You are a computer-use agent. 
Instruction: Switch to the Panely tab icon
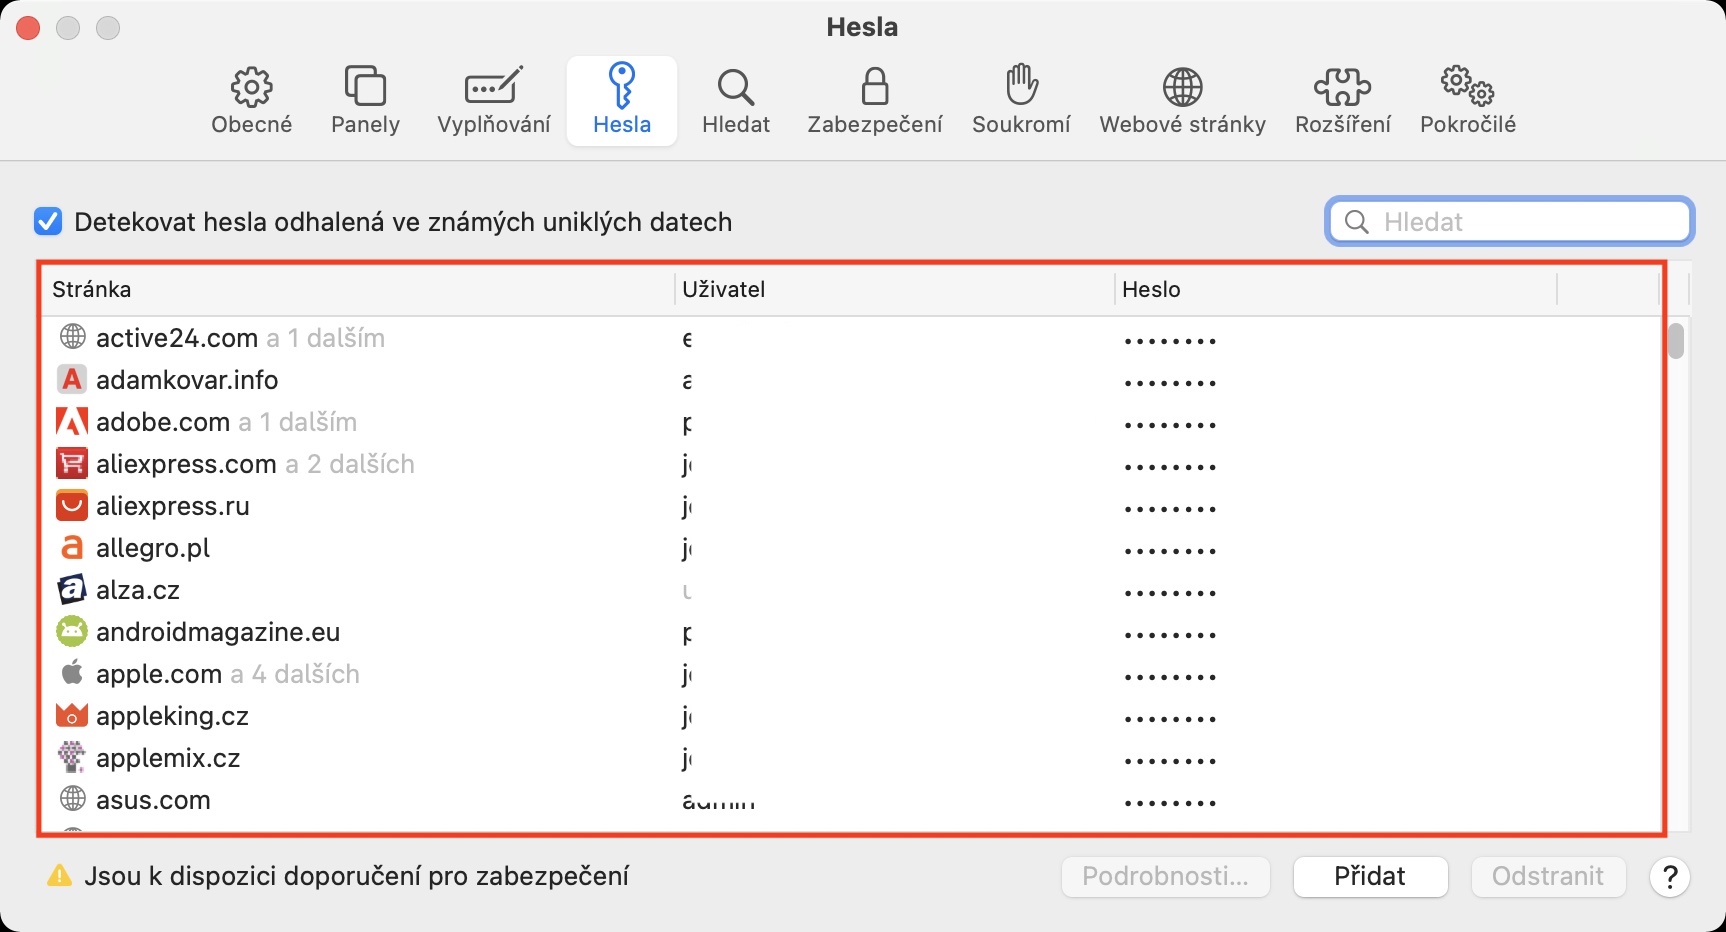365,100
